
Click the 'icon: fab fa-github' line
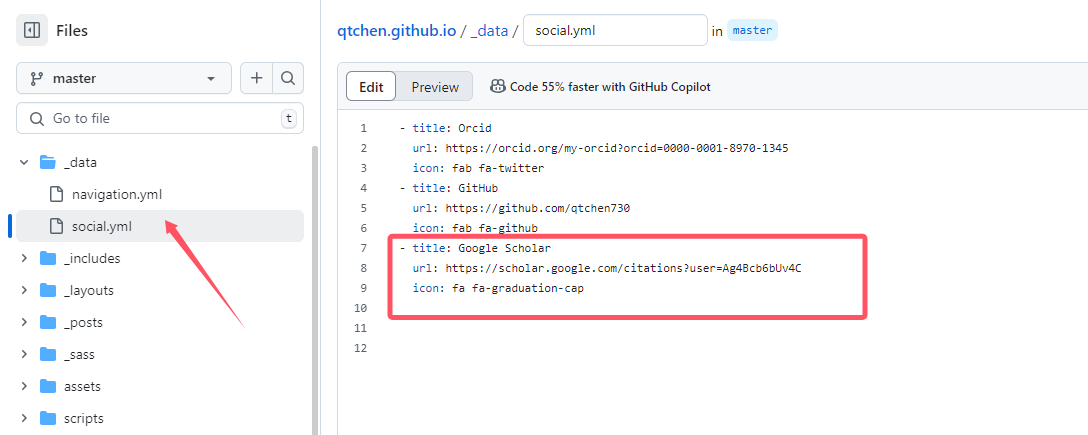click(x=475, y=228)
